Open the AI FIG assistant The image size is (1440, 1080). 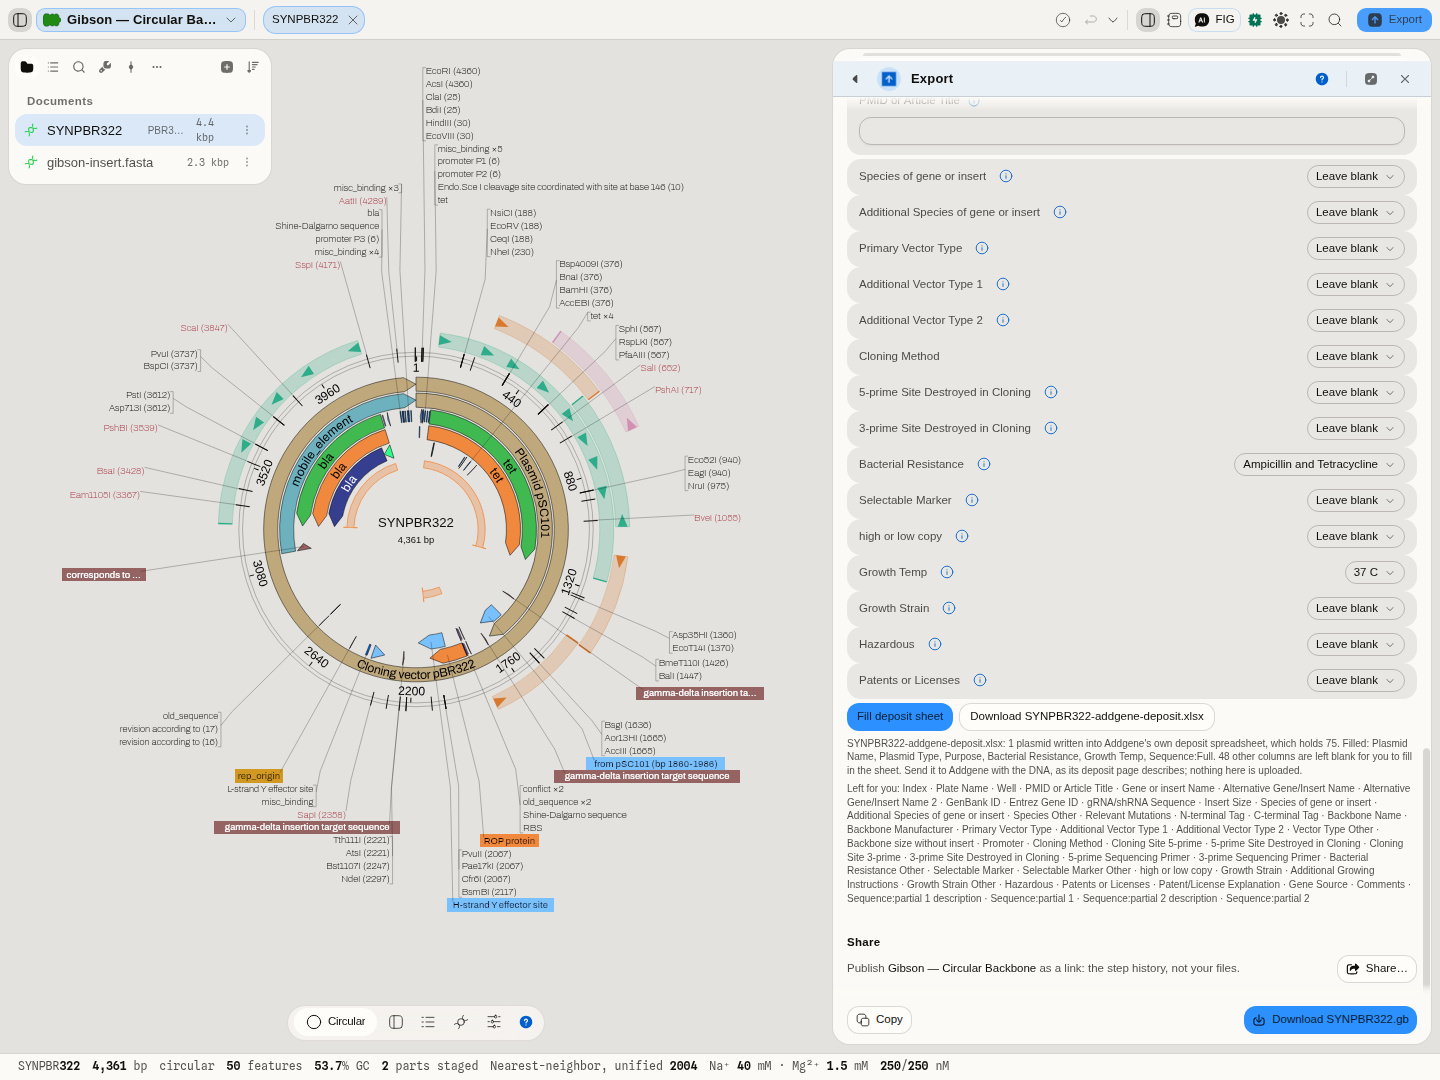(x=1215, y=20)
